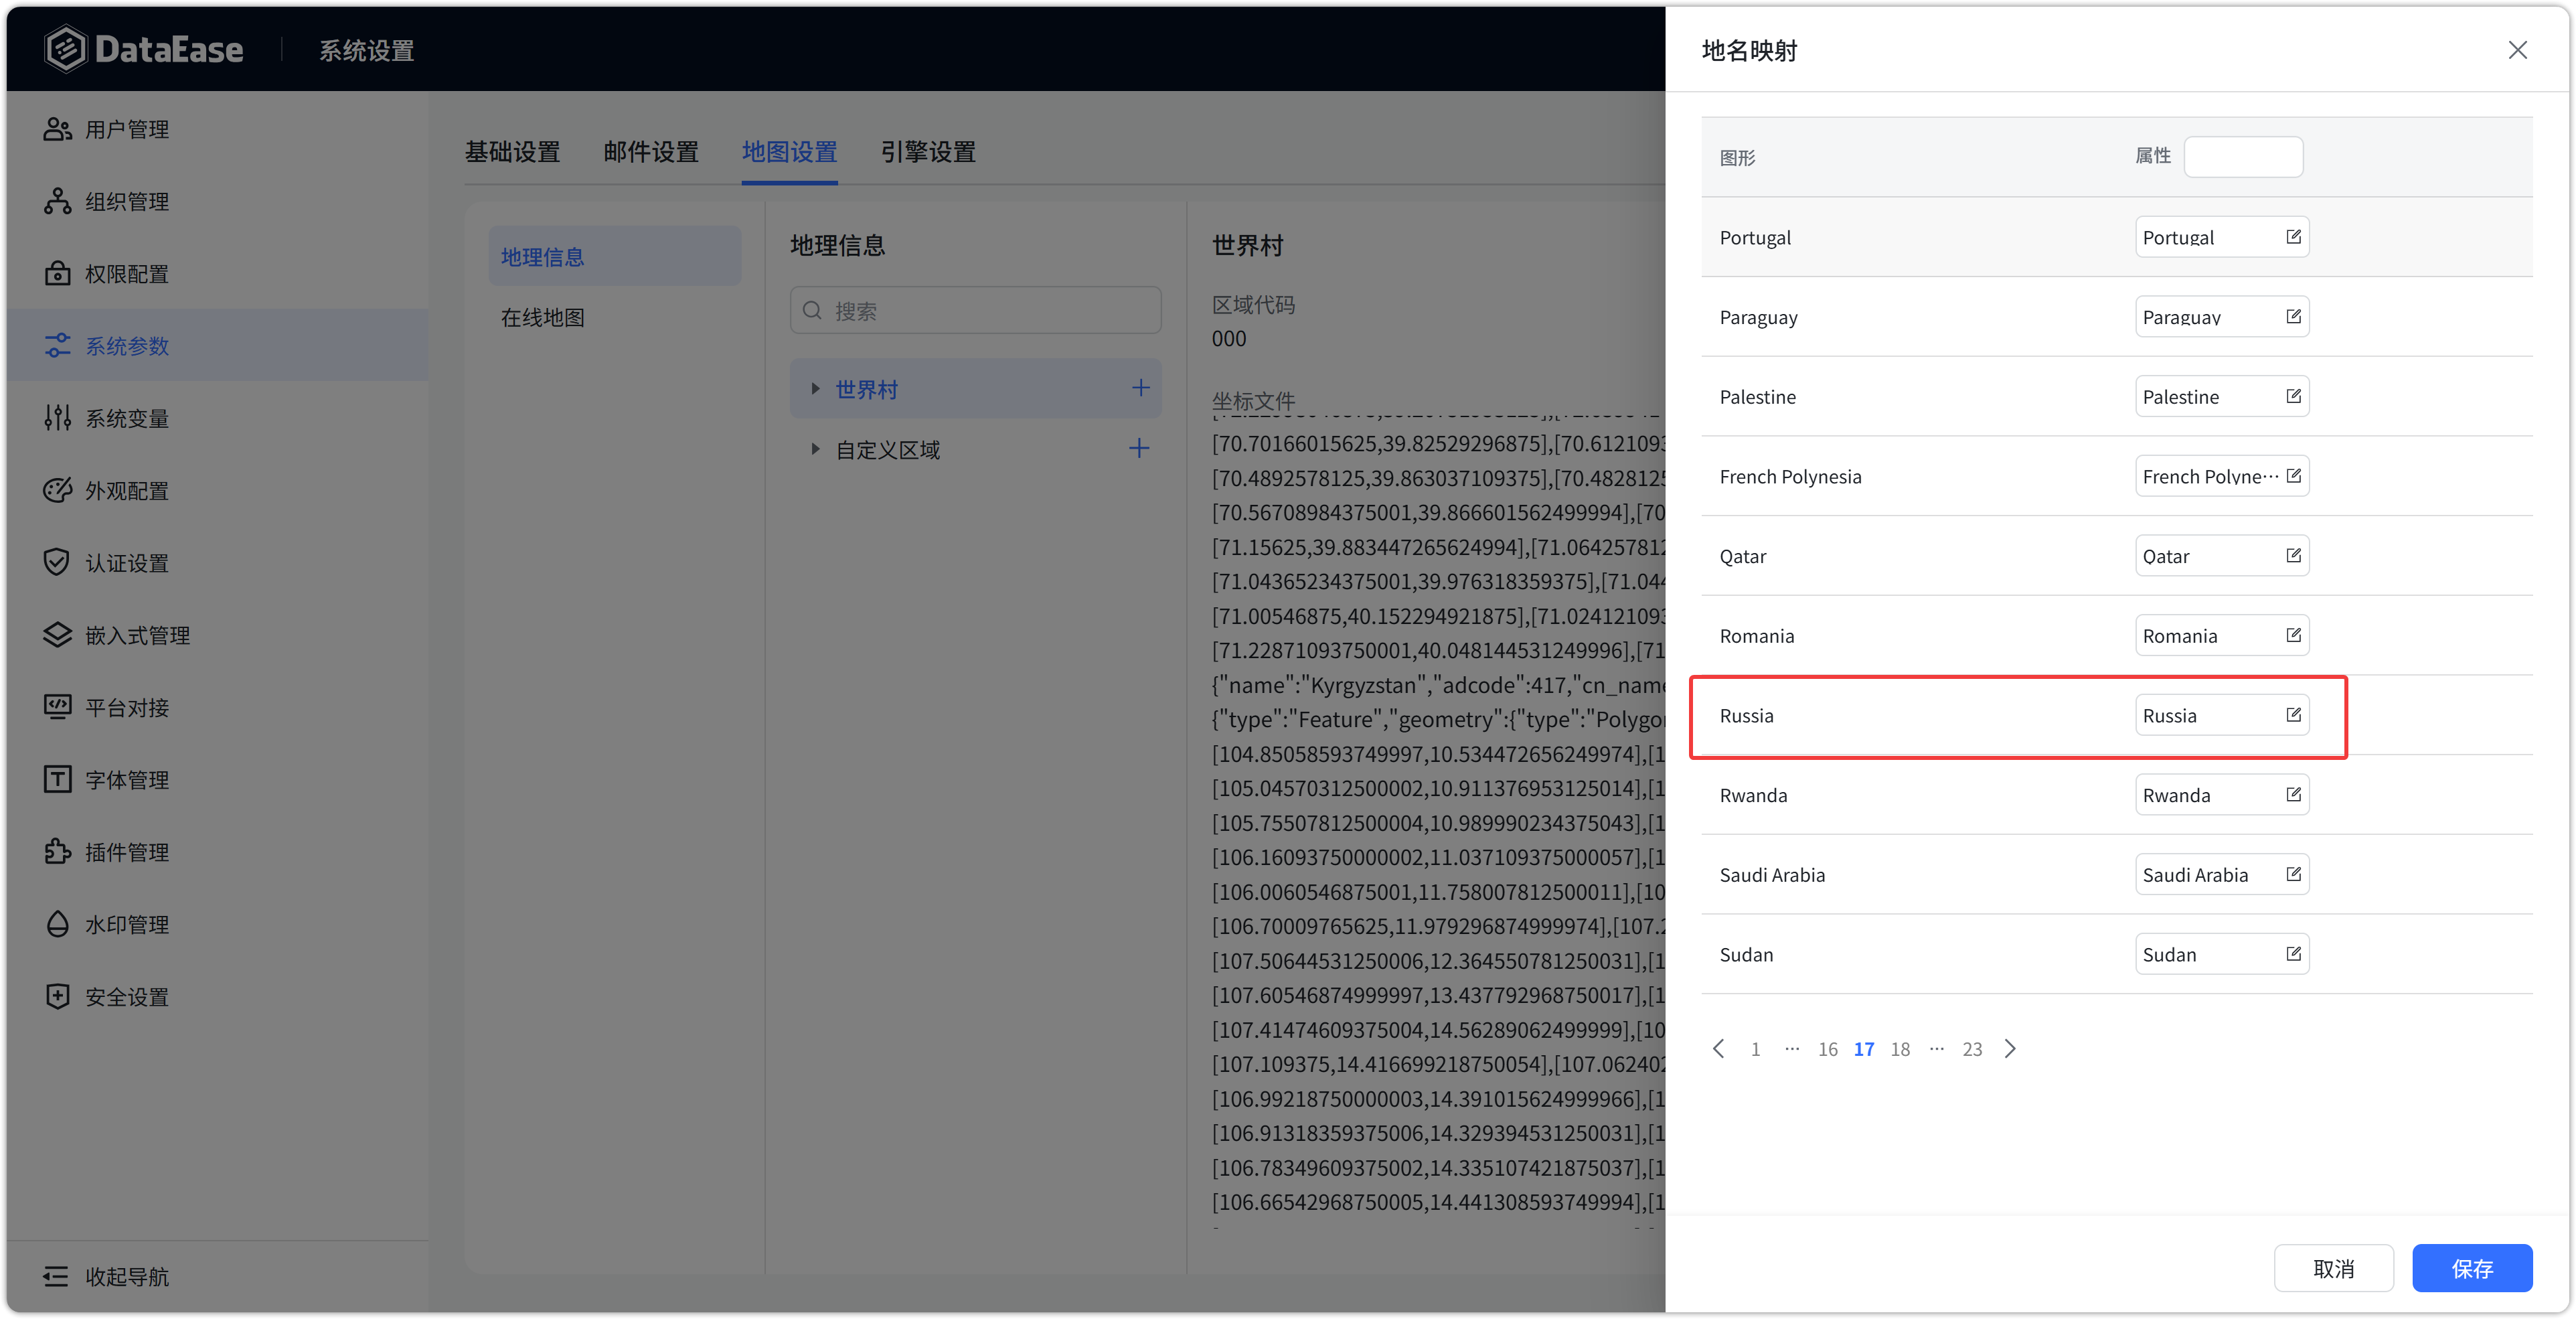Switch to 基础设置 tab
Screen dimensions: 2576x1319
[512, 152]
